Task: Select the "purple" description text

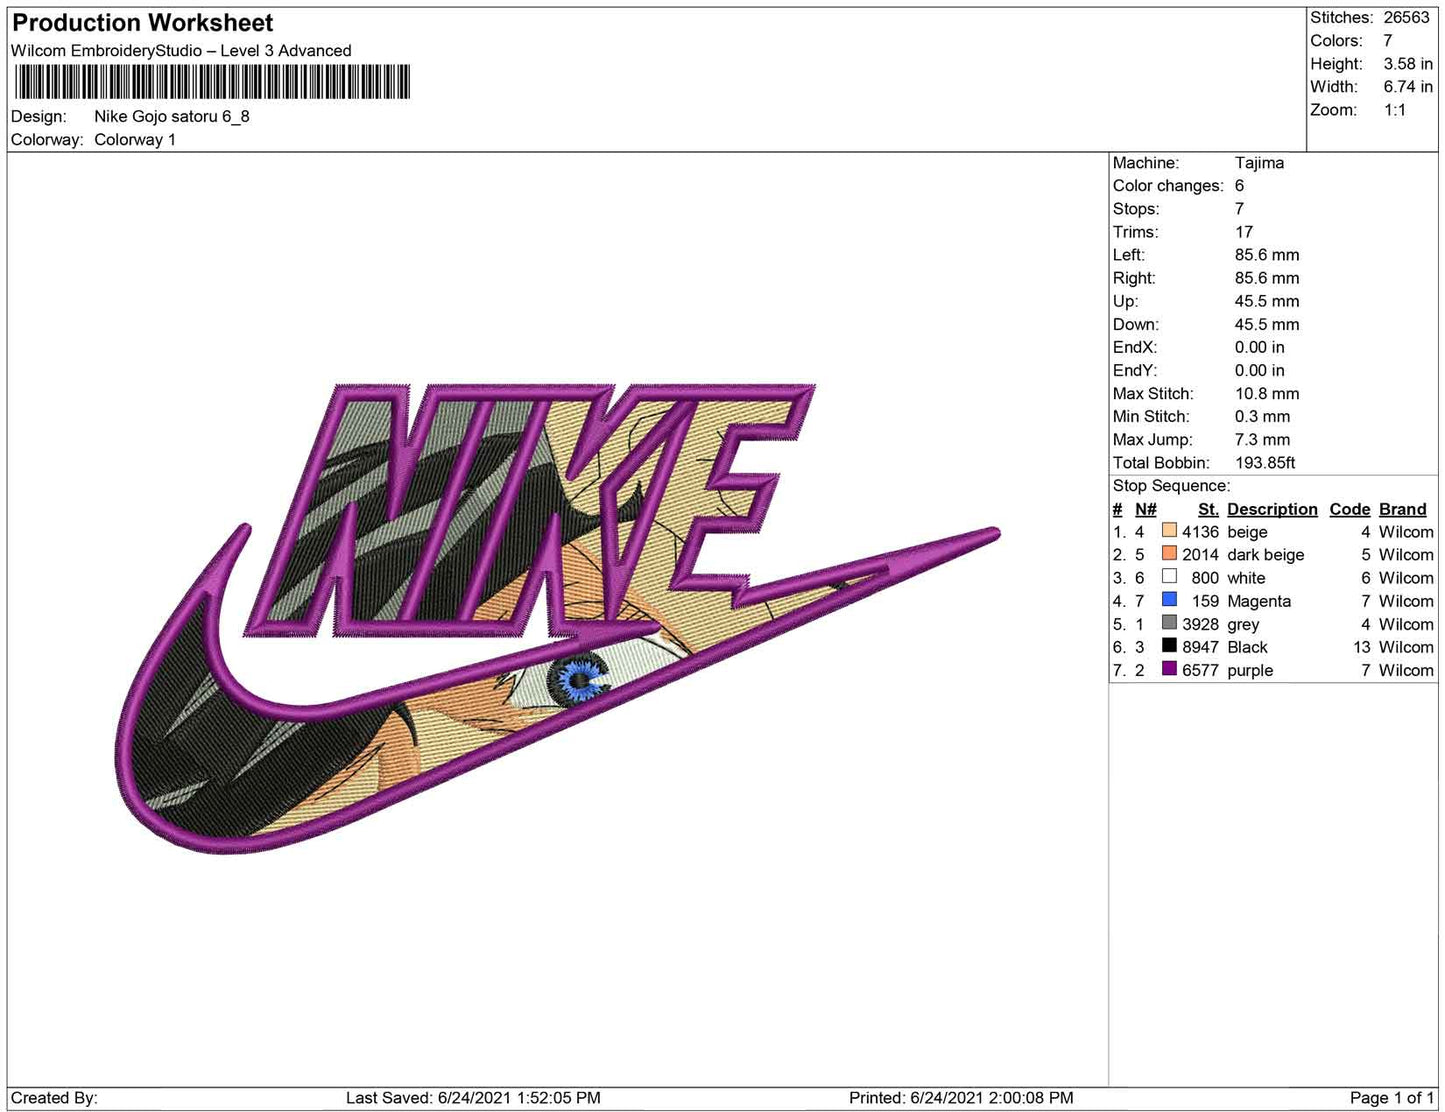Action: point(1250,671)
